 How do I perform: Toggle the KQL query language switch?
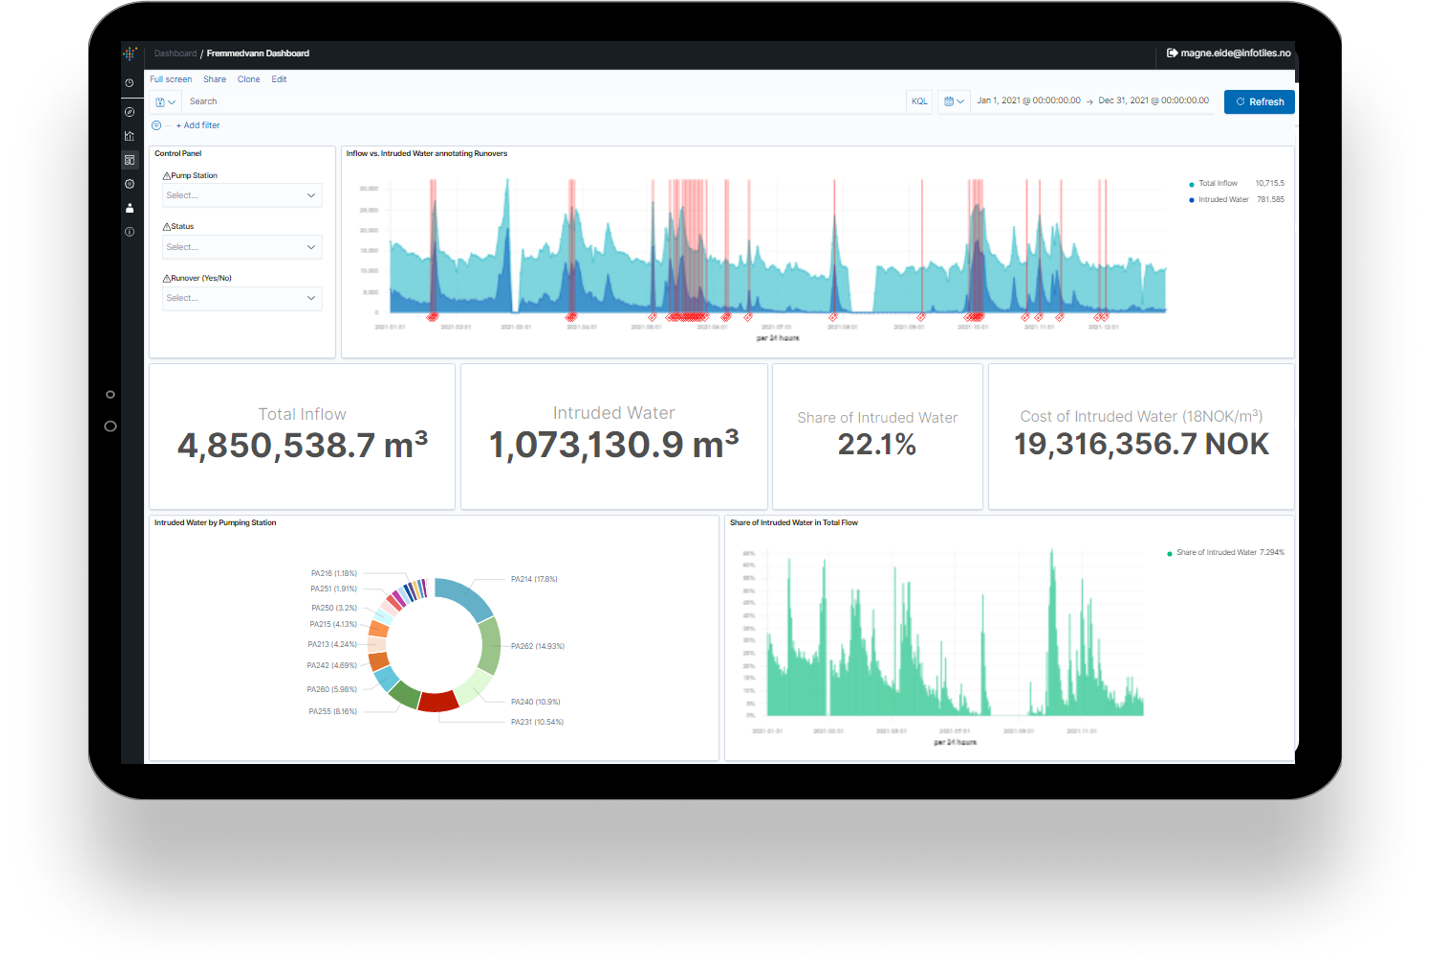tap(919, 101)
